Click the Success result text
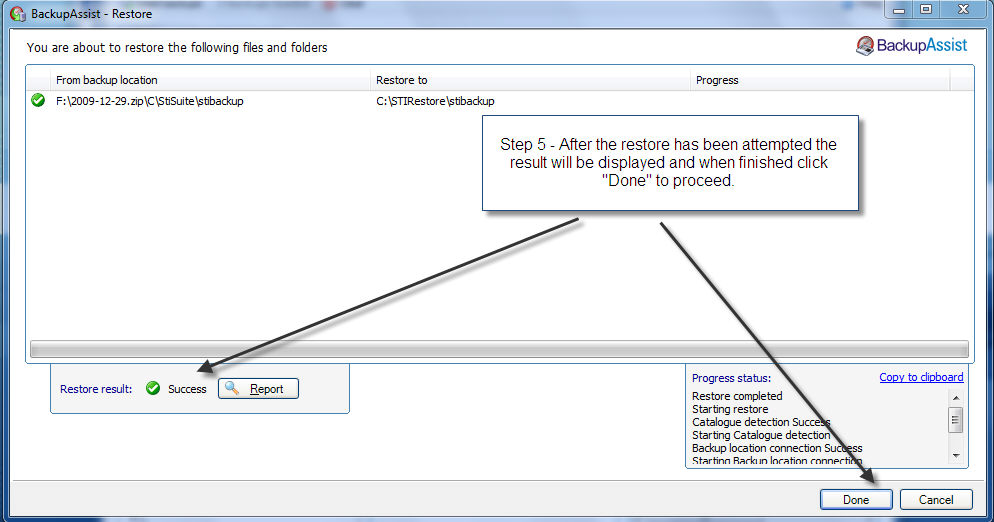This screenshot has width=994, height=522. coord(187,389)
